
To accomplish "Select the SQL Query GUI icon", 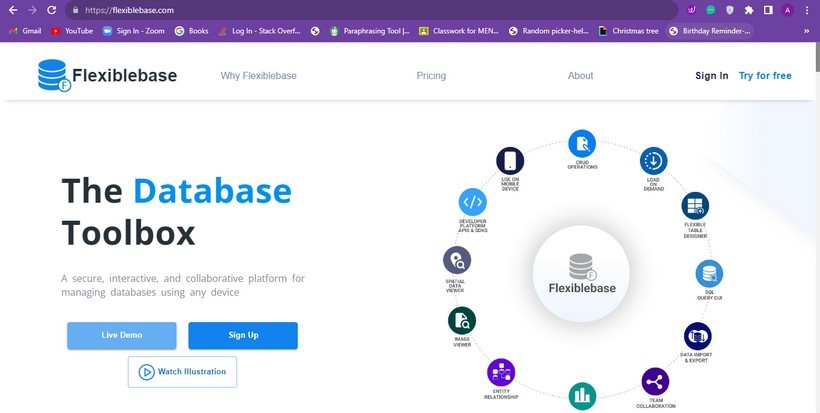I will click(709, 273).
